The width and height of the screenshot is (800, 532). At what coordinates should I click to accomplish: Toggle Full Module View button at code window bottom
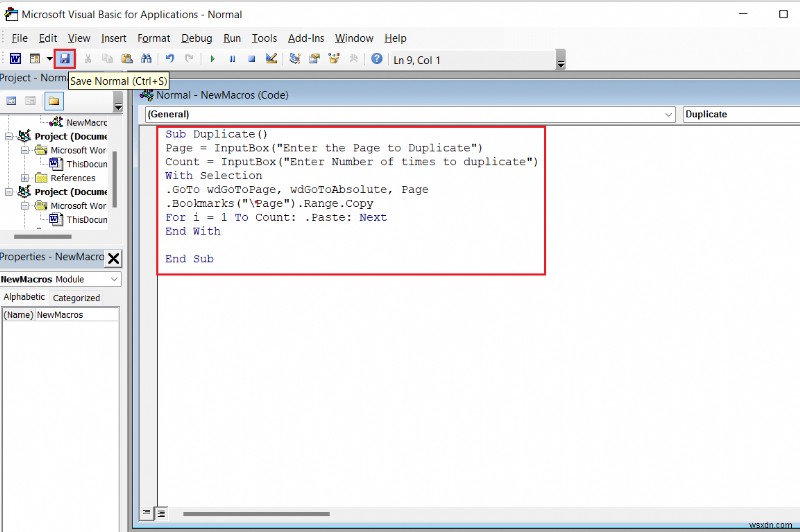(161, 513)
